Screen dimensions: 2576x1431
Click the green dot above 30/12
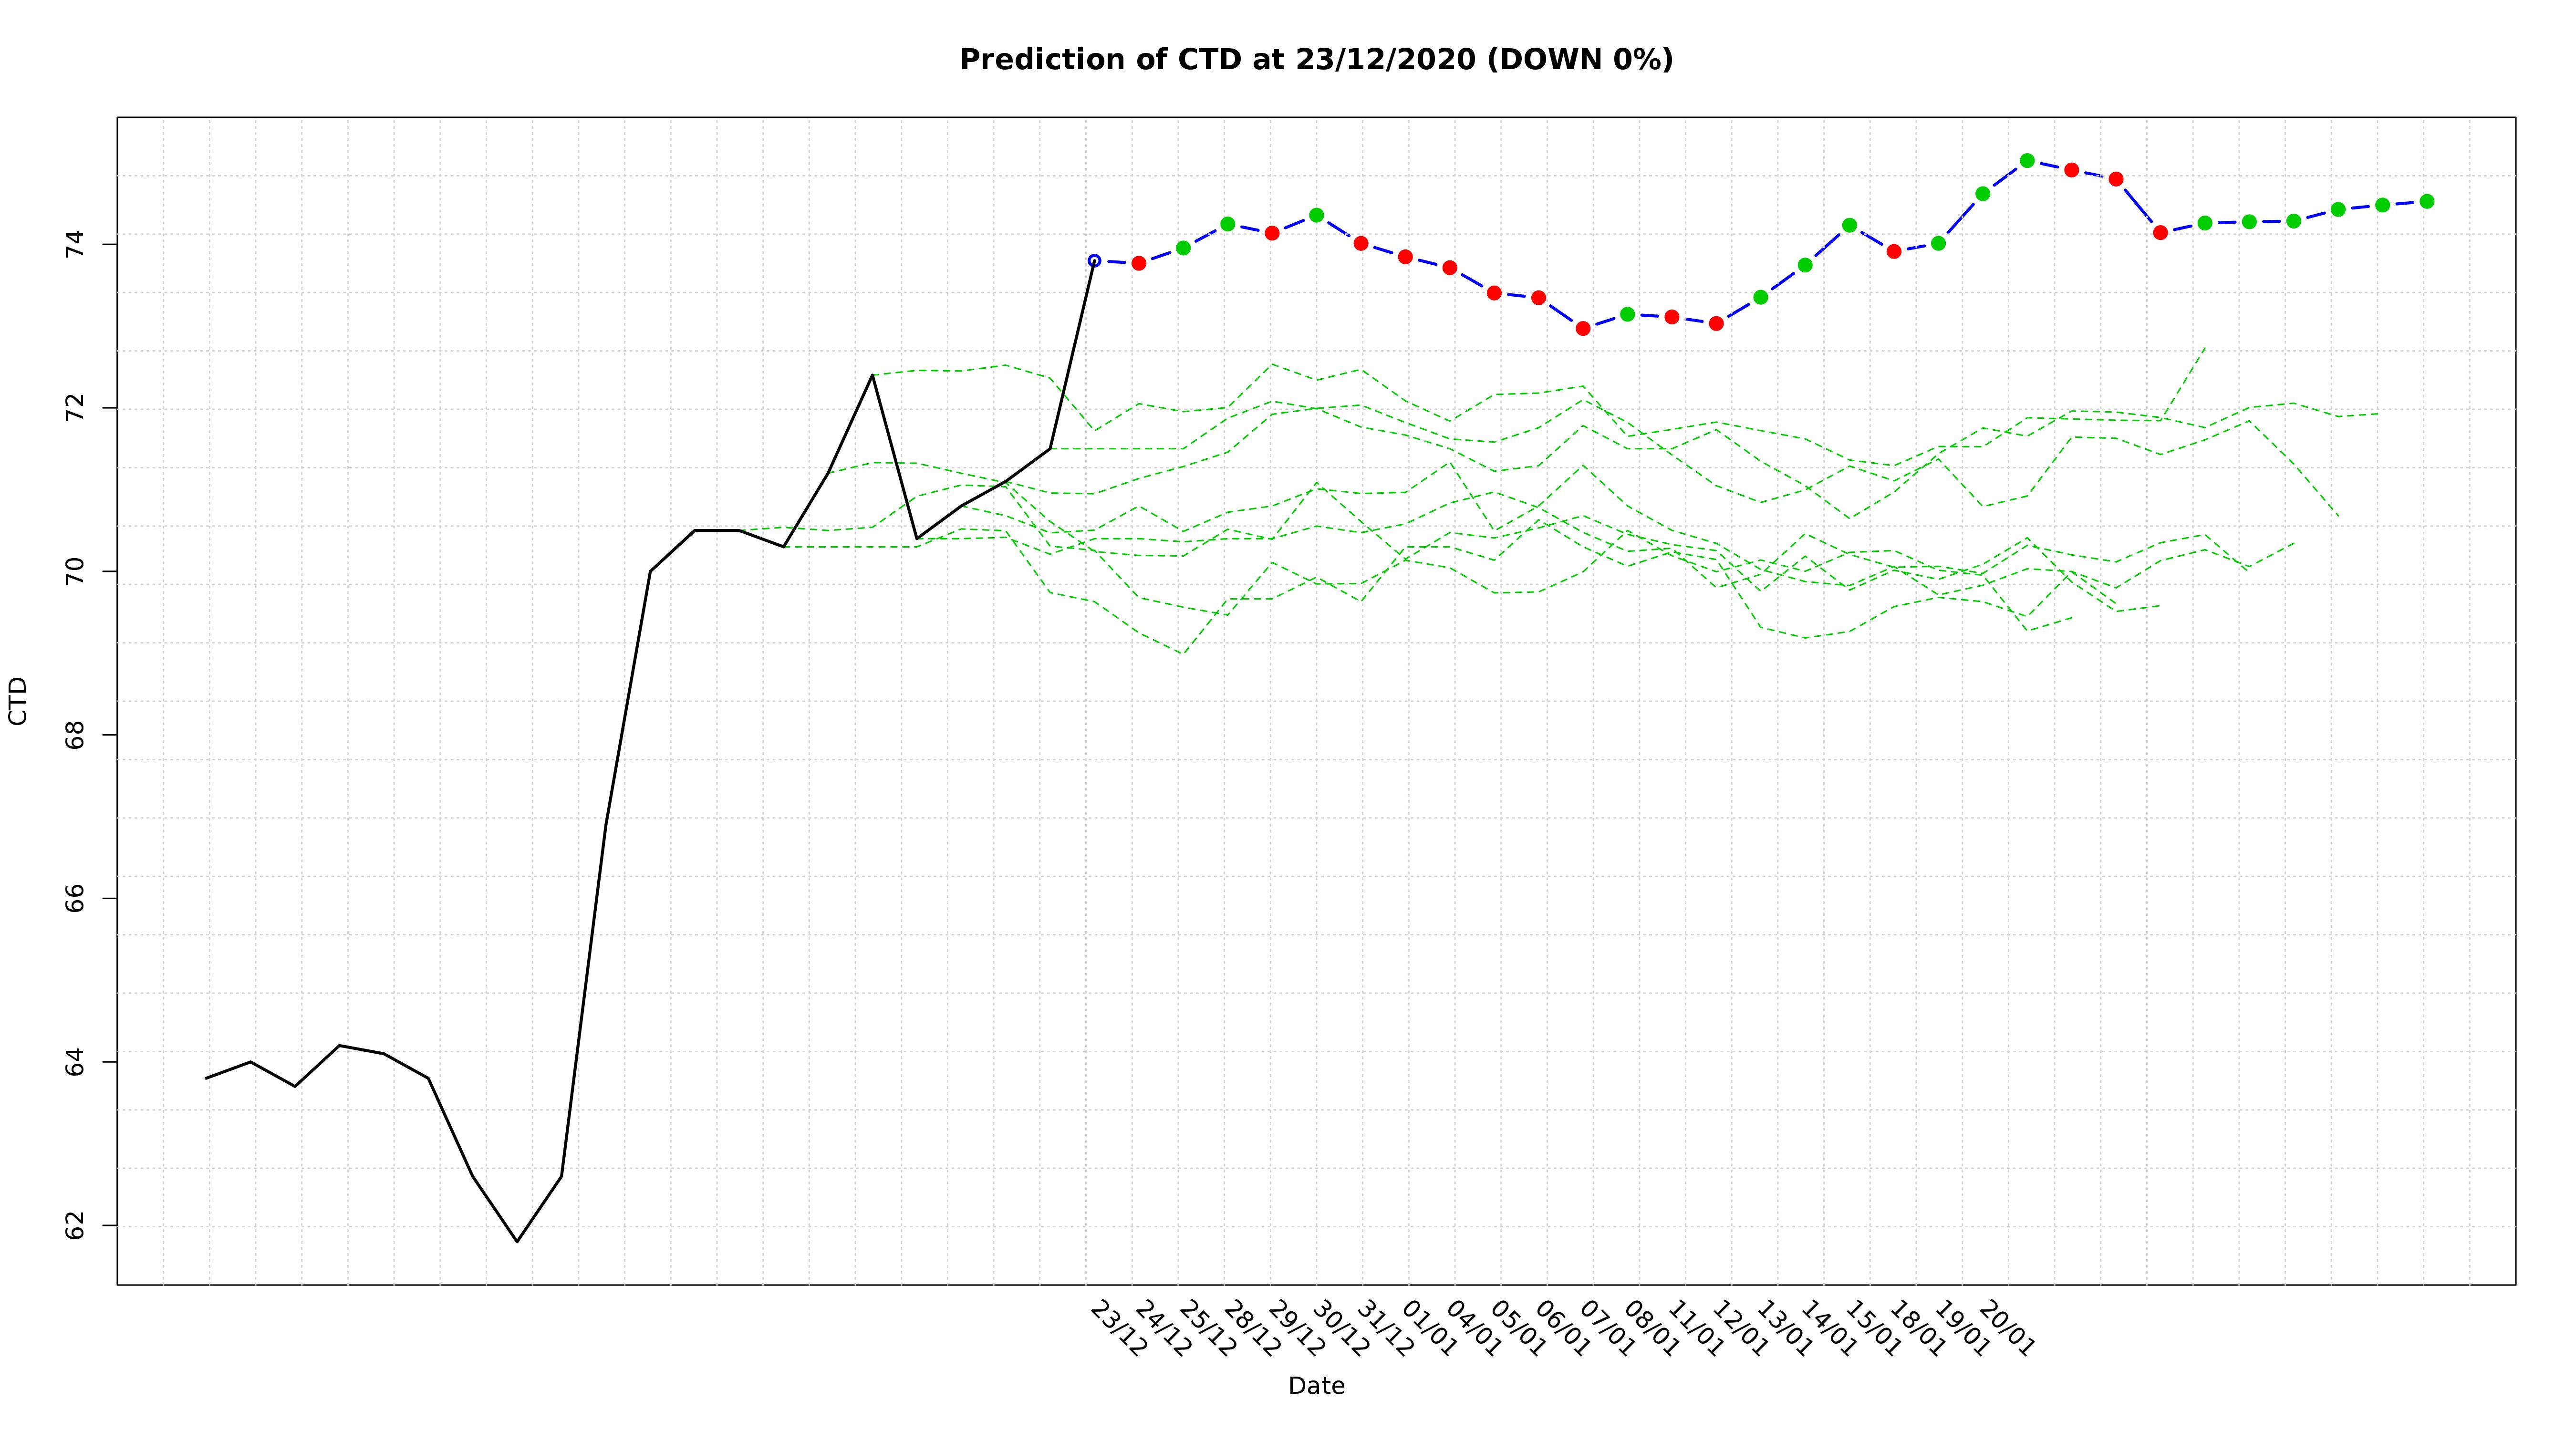1316,215
